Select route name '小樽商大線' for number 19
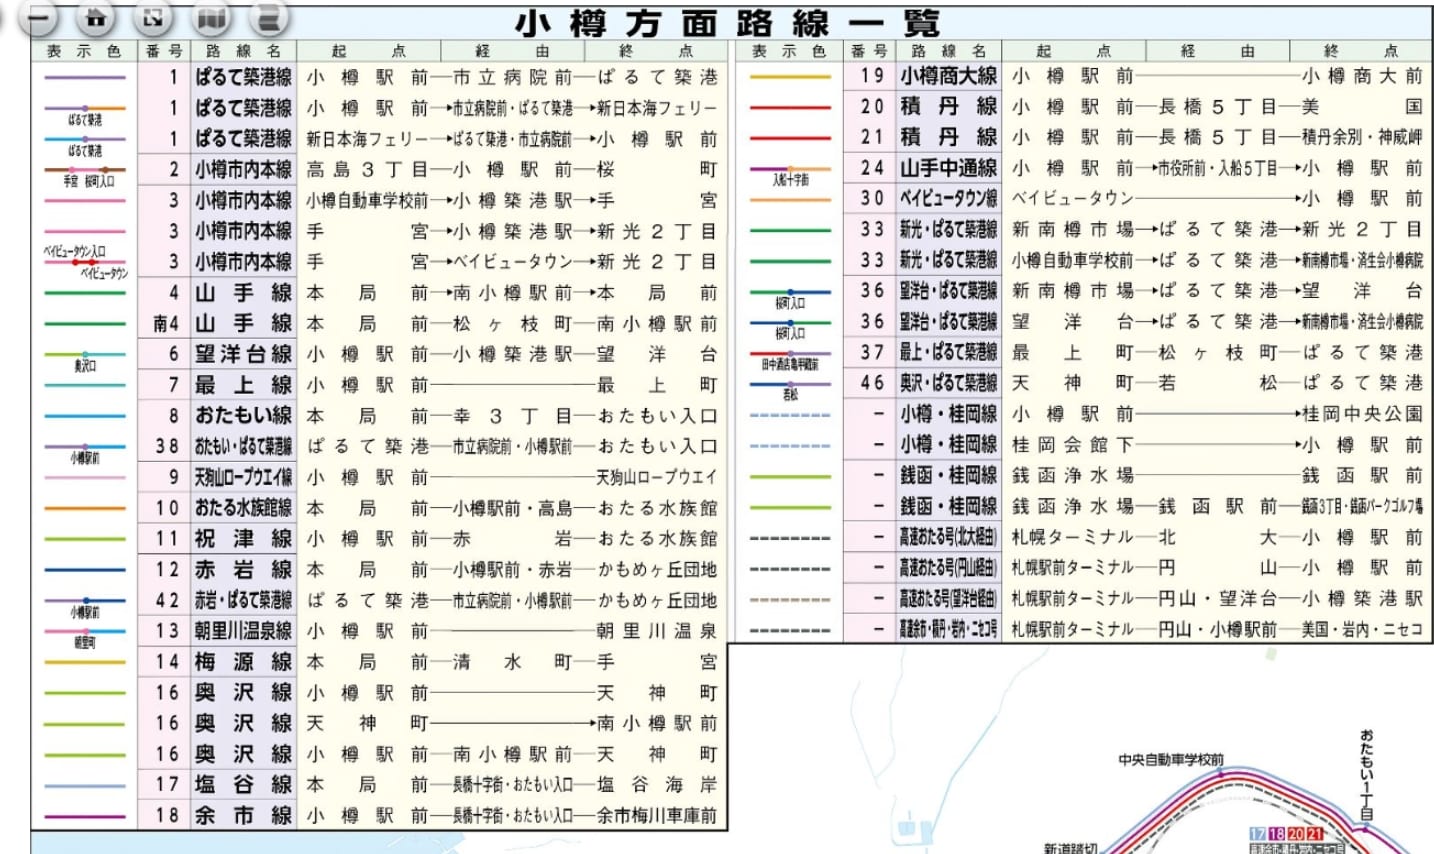The image size is (1434, 854). coord(948,75)
